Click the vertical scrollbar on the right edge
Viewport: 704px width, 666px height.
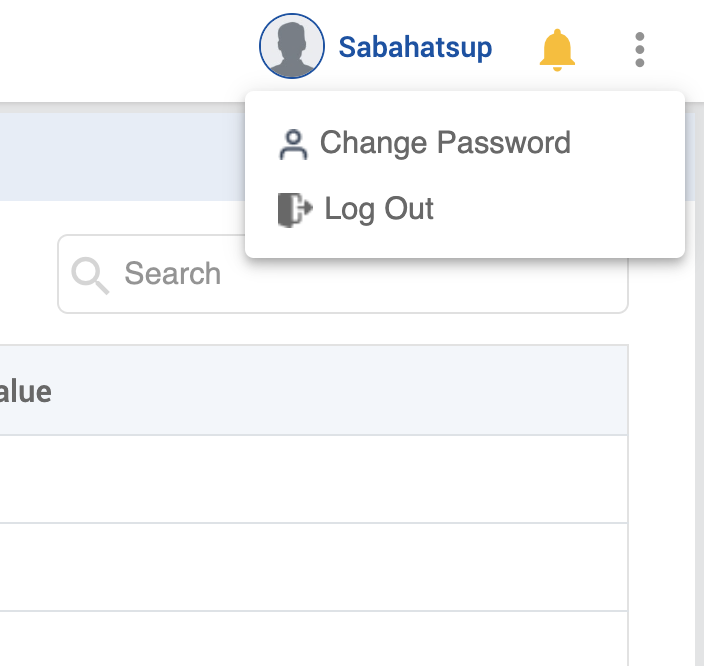click(x=699, y=400)
